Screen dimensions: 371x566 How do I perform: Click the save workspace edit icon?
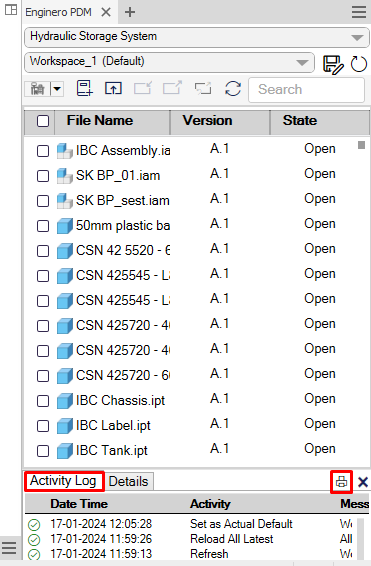pyautogui.click(x=333, y=64)
